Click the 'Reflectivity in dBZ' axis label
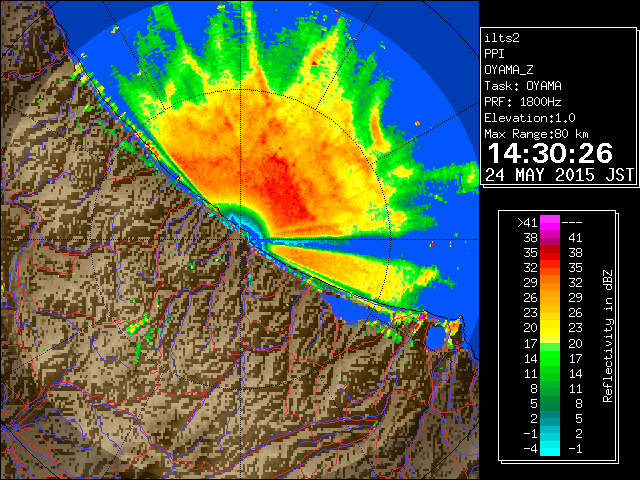Image resolution: width=640 pixels, height=480 pixels. pos(608,336)
